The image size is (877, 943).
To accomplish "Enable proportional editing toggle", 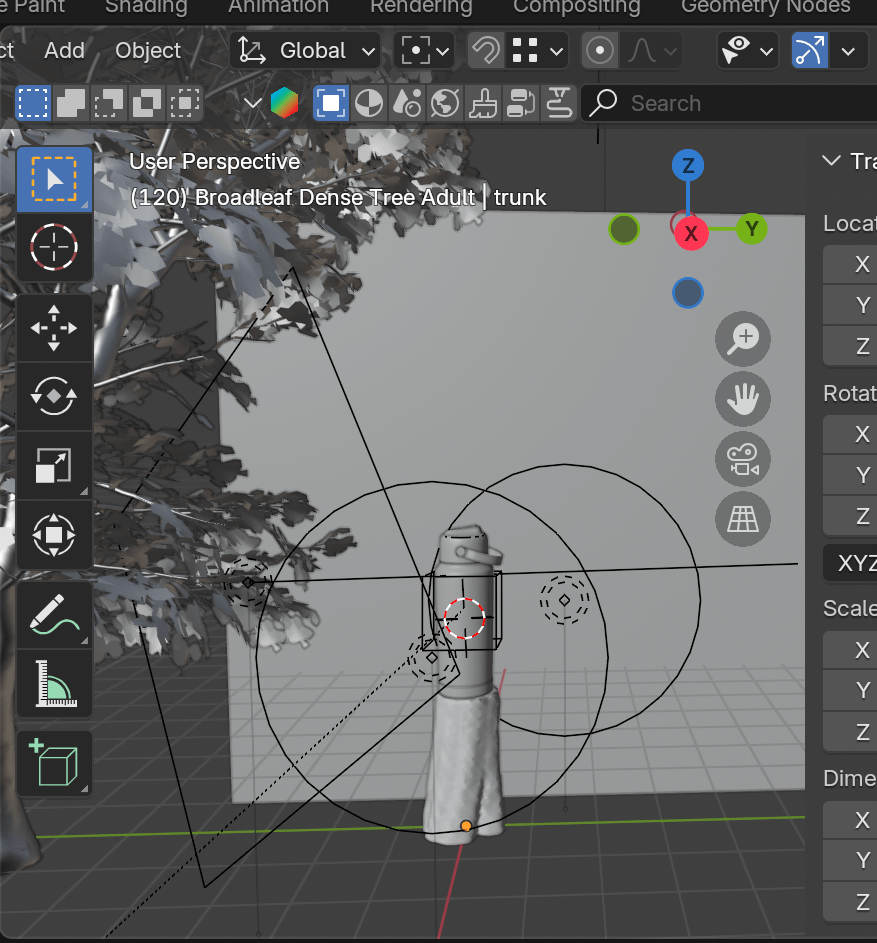I will (x=600, y=50).
